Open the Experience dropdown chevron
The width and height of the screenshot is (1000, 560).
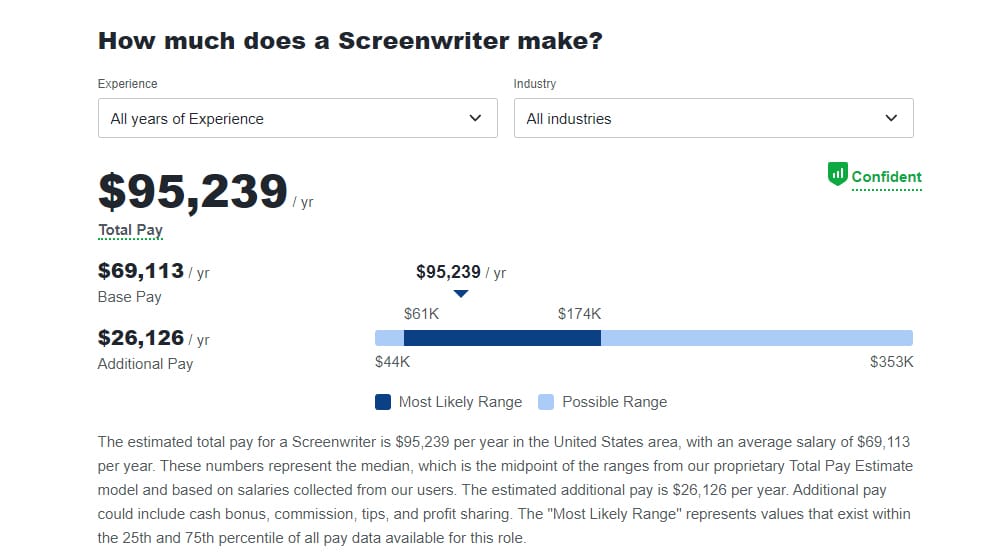(x=475, y=118)
